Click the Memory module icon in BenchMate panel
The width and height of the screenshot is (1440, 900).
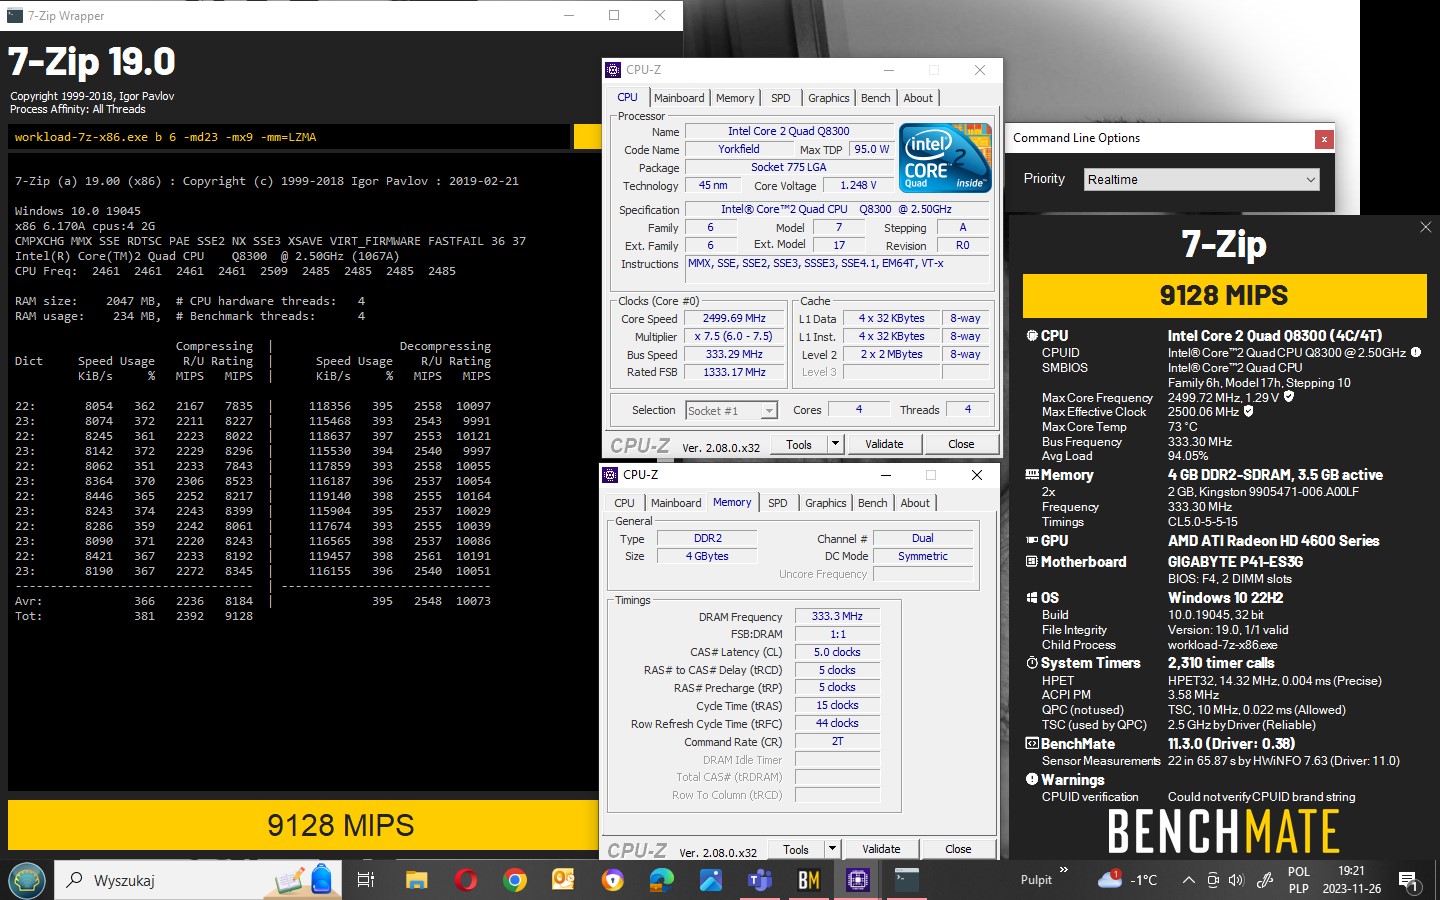tap(1032, 475)
